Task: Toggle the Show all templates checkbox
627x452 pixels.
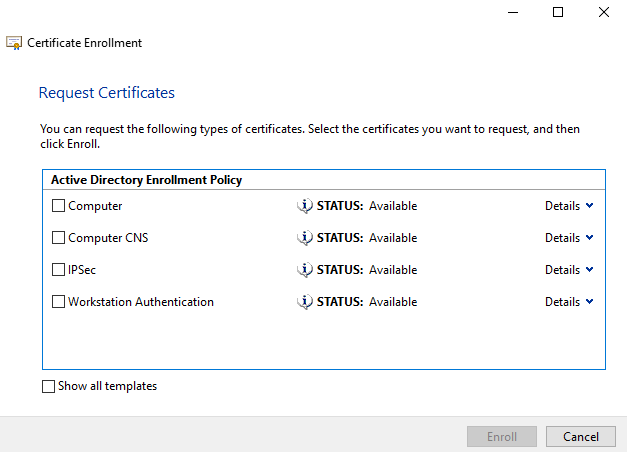Action: [49, 386]
